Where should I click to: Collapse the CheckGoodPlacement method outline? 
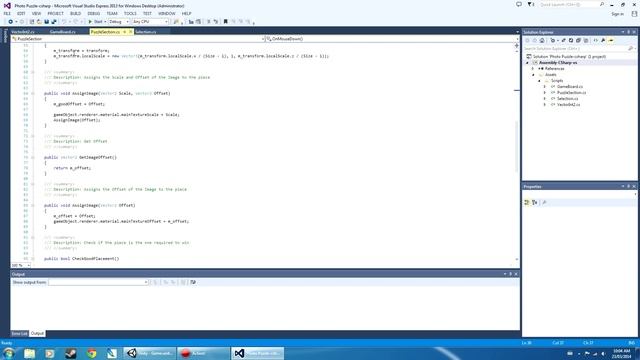(33, 259)
